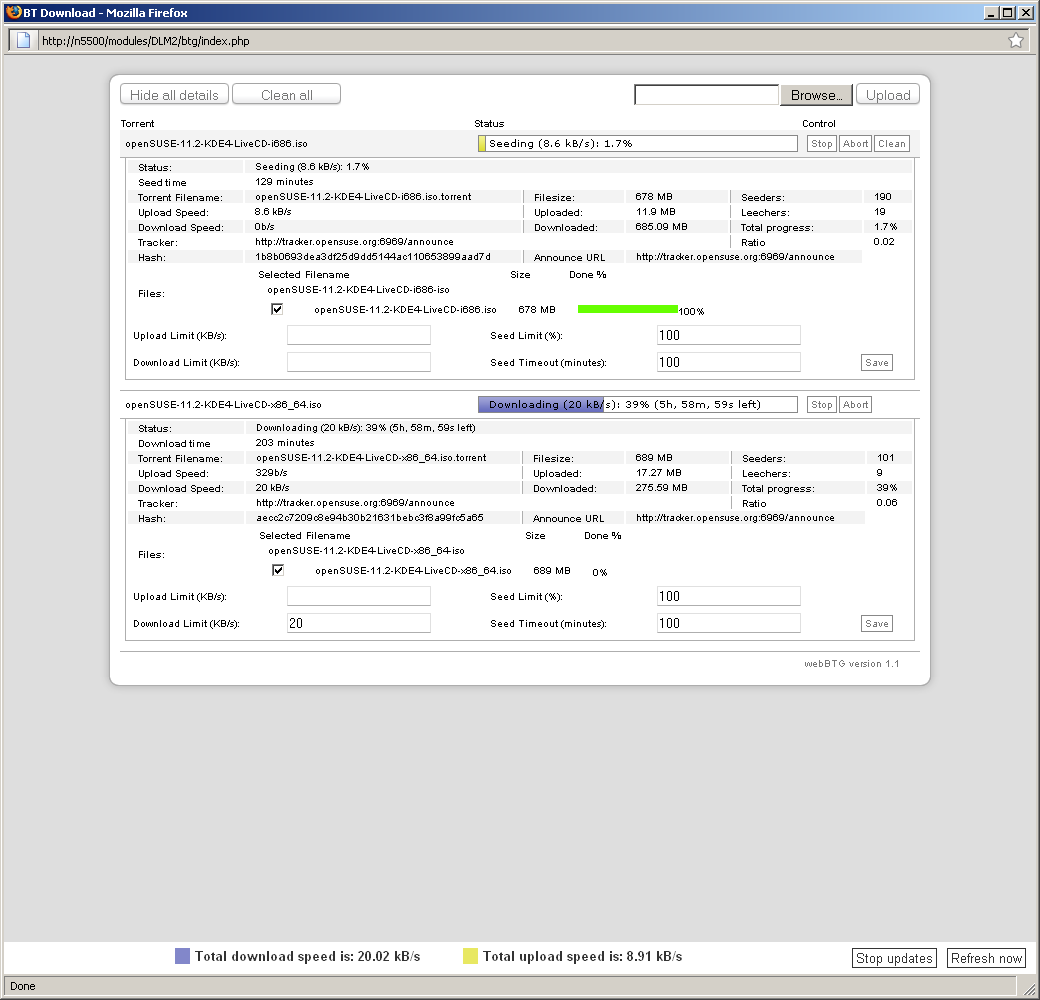
Task: Focus Upload Limit field of x86_64 torrent
Action: [359, 596]
